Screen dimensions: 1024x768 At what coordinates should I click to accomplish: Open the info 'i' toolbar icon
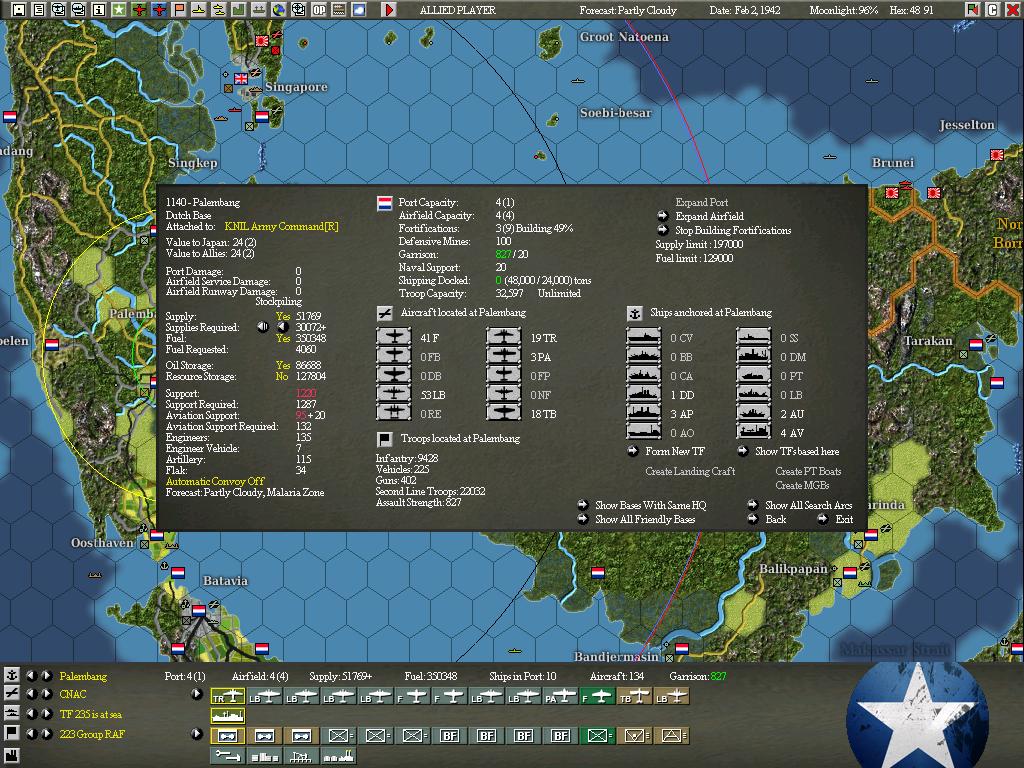[99, 9]
